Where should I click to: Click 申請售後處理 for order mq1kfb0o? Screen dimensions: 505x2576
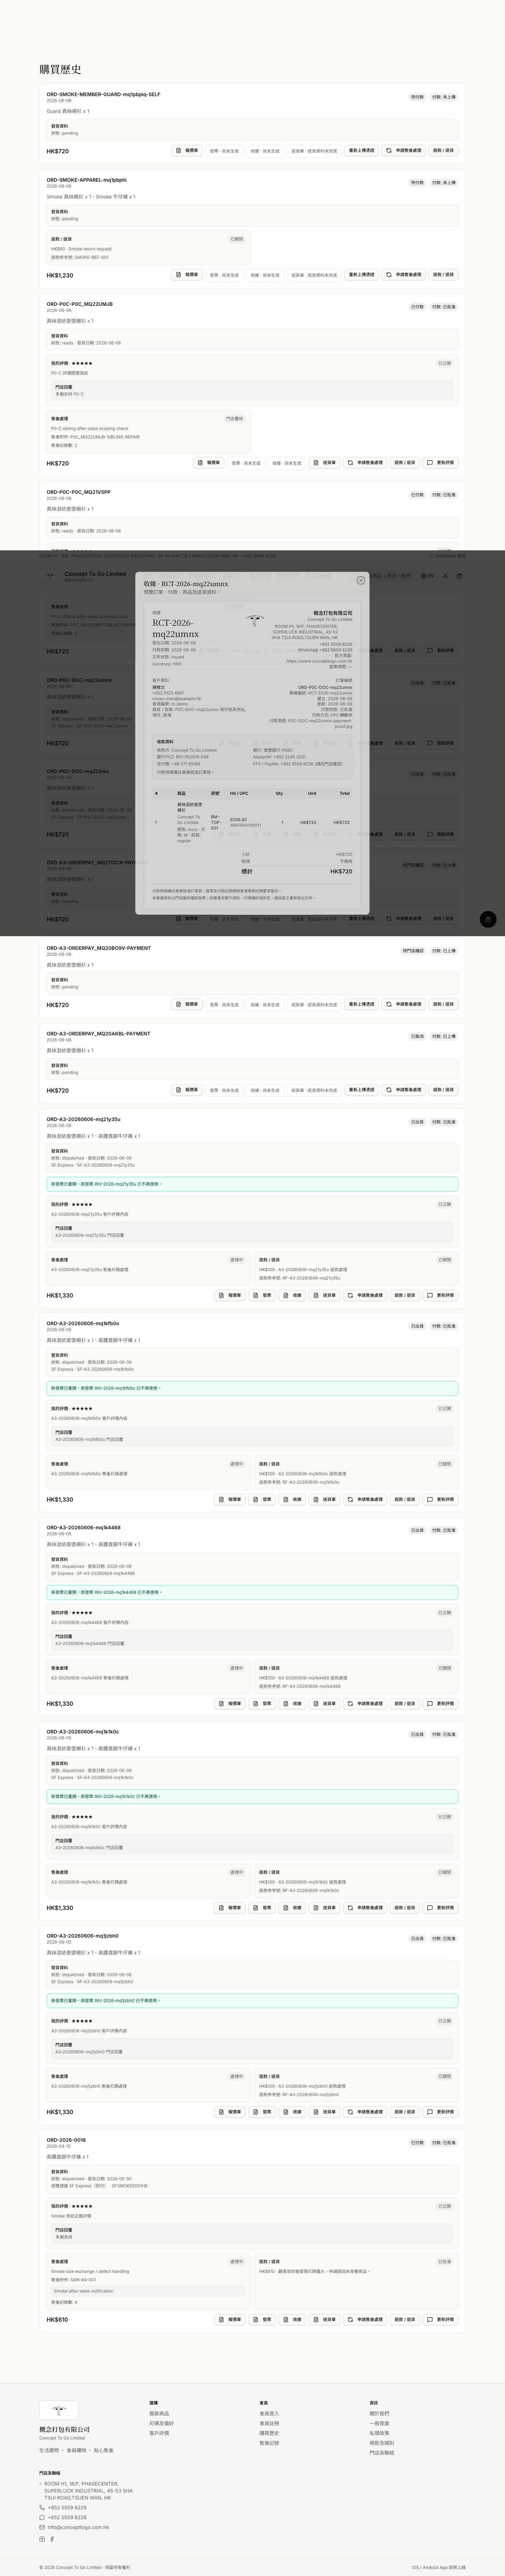[365, 1500]
